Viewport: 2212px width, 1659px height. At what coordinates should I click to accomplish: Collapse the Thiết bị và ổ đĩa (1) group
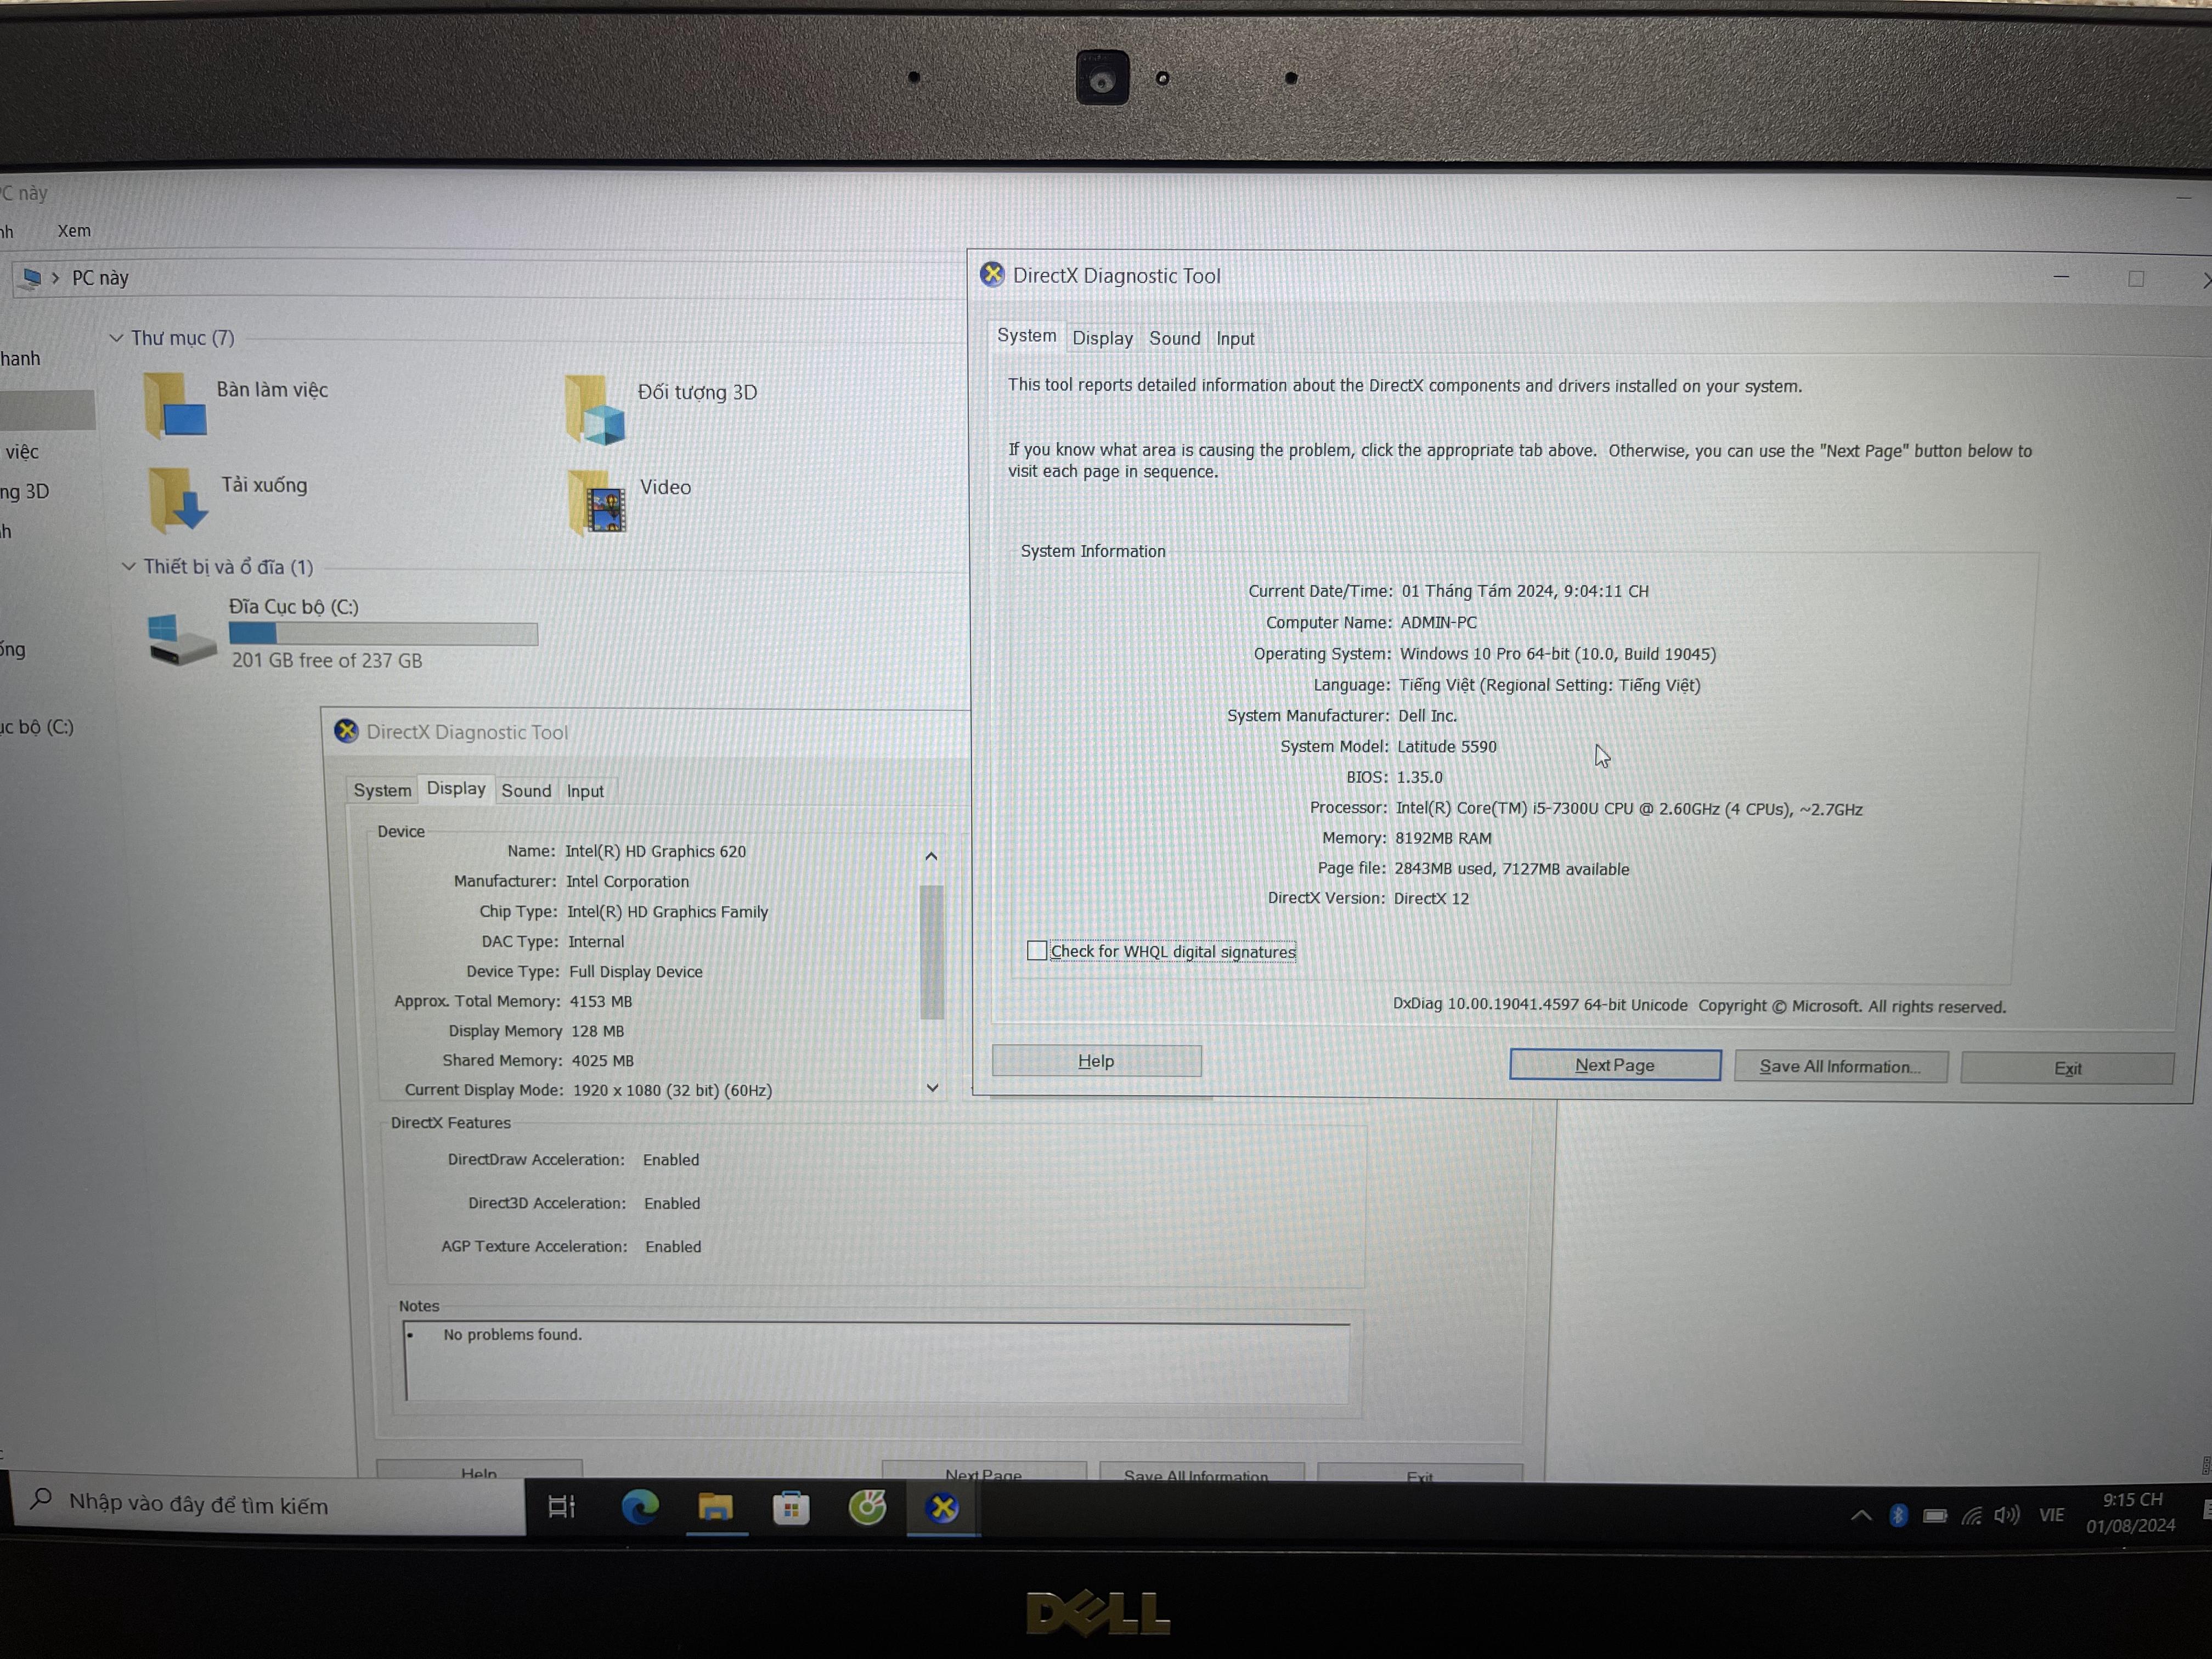point(128,566)
